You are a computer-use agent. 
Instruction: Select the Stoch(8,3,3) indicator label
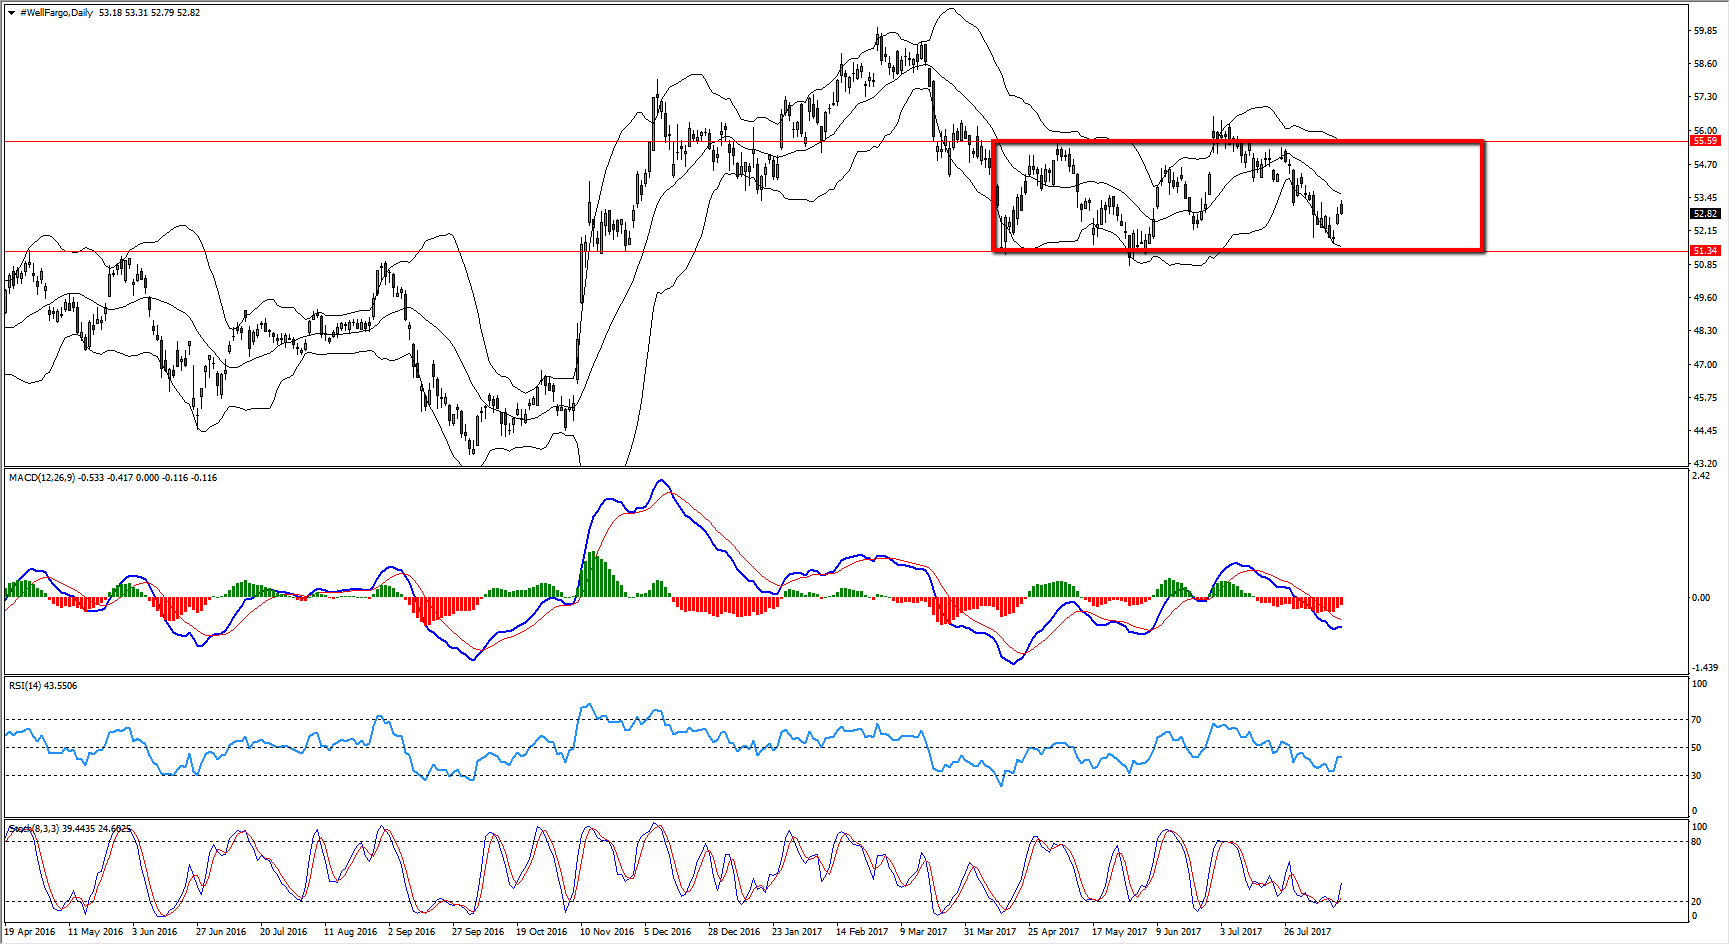click(x=34, y=829)
